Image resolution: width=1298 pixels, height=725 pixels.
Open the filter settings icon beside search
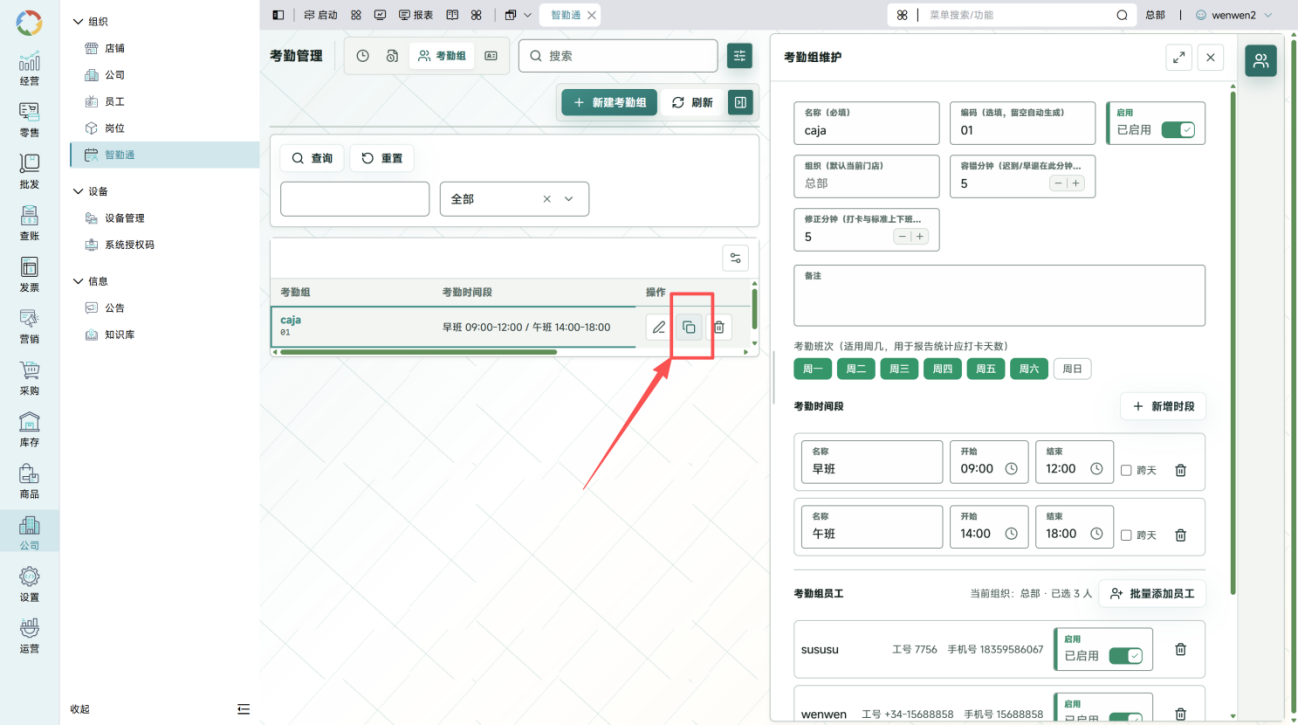pyautogui.click(x=740, y=56)
